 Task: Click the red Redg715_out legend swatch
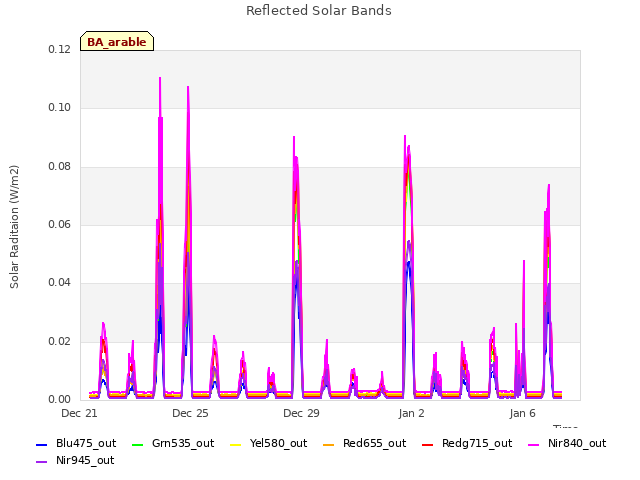(427, 444)
